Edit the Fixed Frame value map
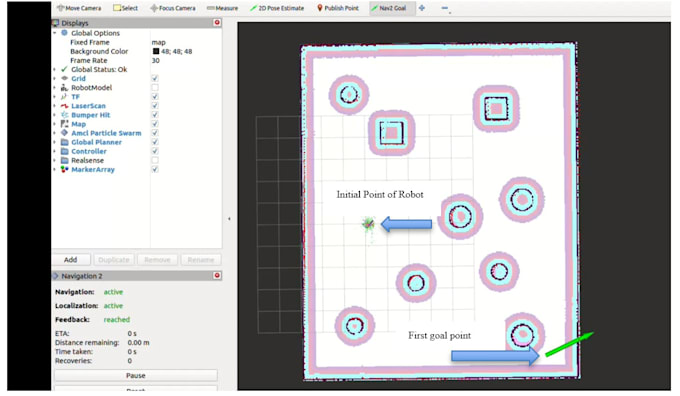 (x=158, y=42)
